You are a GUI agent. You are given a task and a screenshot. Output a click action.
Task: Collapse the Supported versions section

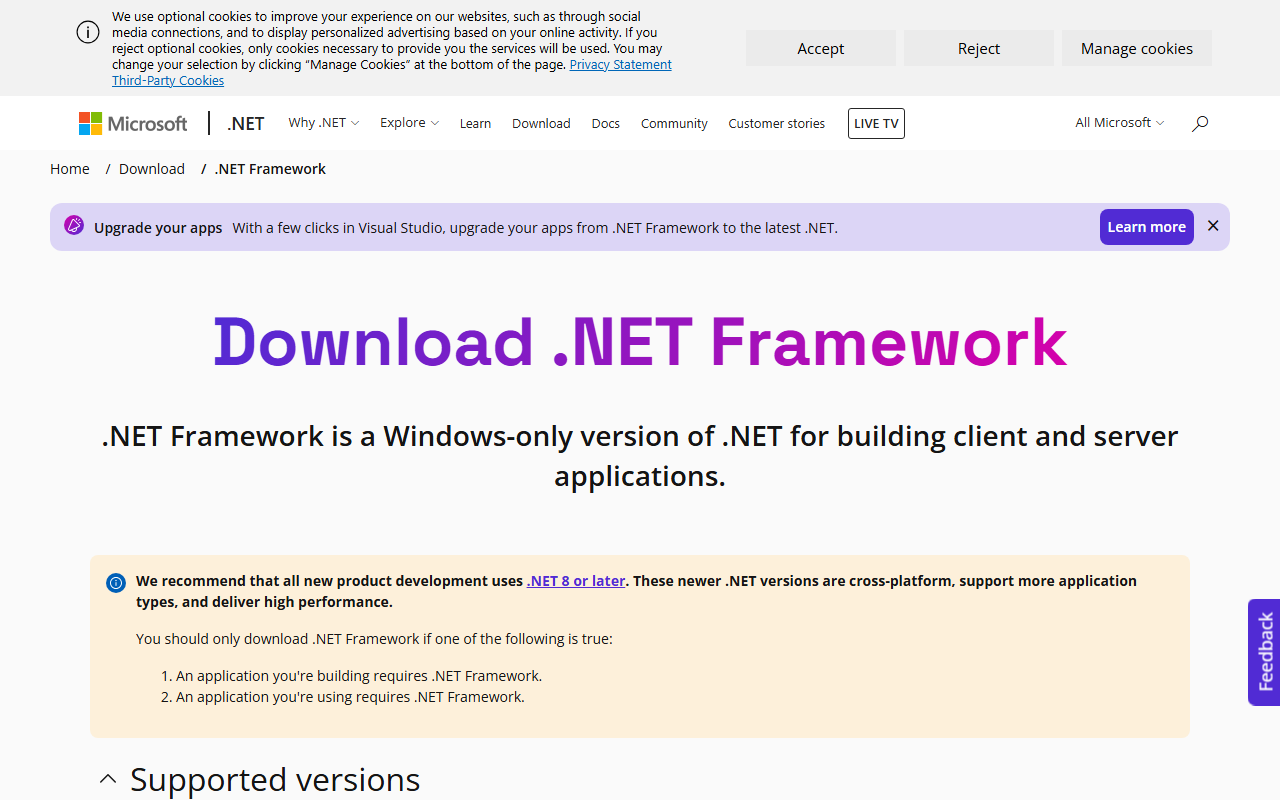point(108,779)
